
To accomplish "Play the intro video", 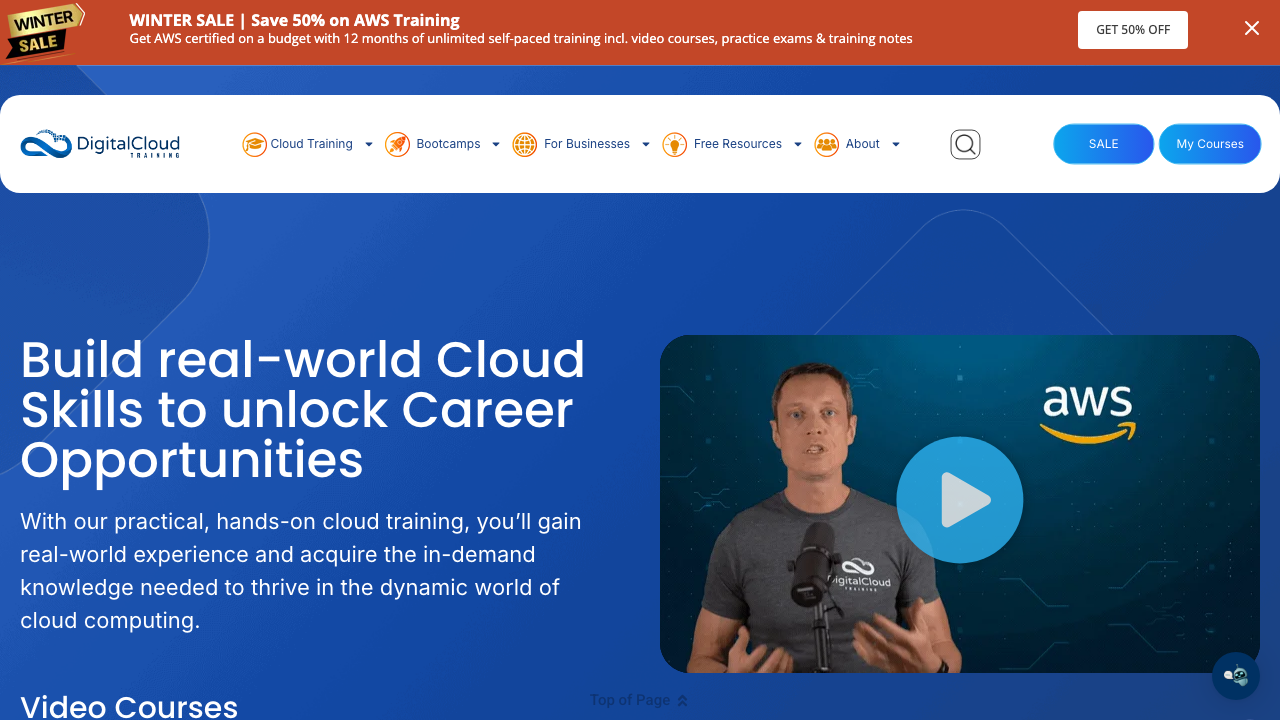I will point(959,499).
